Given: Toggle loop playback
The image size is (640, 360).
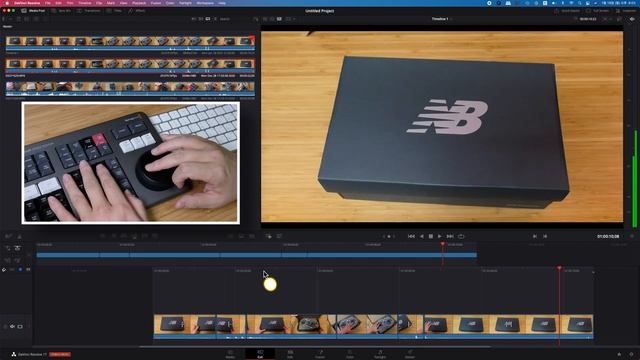Looking at the screenshot, I should [461, 236].
